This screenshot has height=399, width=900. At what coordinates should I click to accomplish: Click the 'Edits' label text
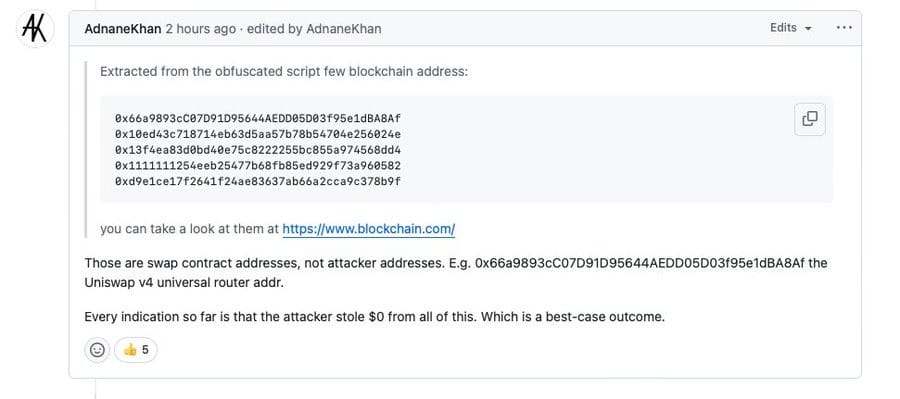783,28
